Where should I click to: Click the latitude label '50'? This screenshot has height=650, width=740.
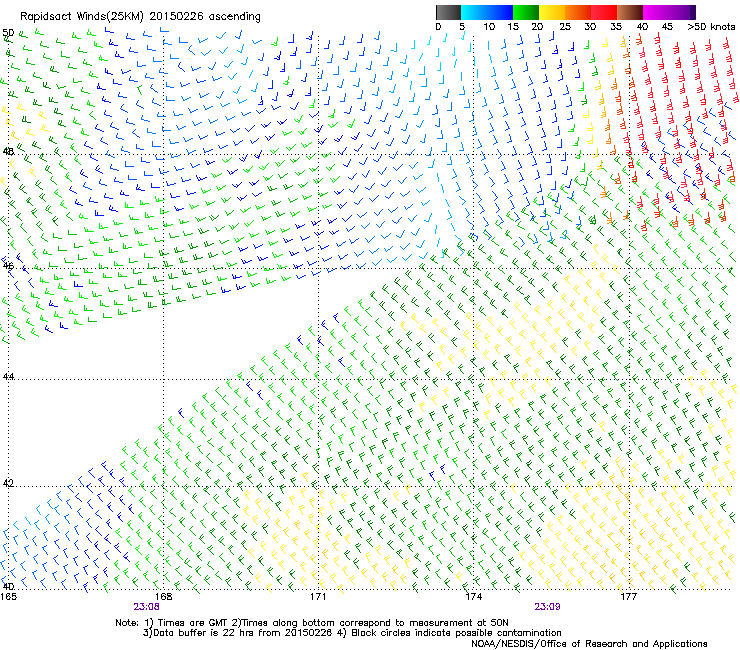[x=8, y=33]
